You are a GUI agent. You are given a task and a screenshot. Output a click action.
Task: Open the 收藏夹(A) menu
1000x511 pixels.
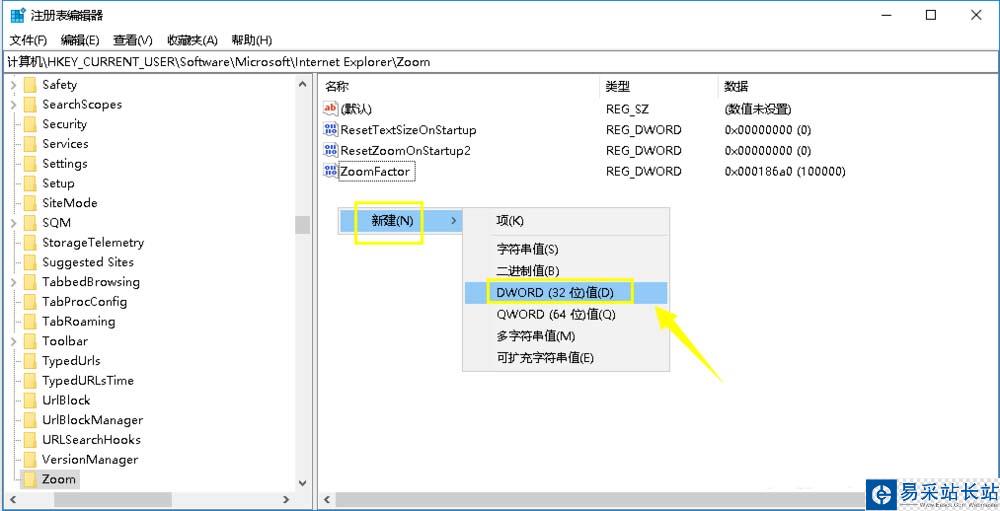(193, 40)
